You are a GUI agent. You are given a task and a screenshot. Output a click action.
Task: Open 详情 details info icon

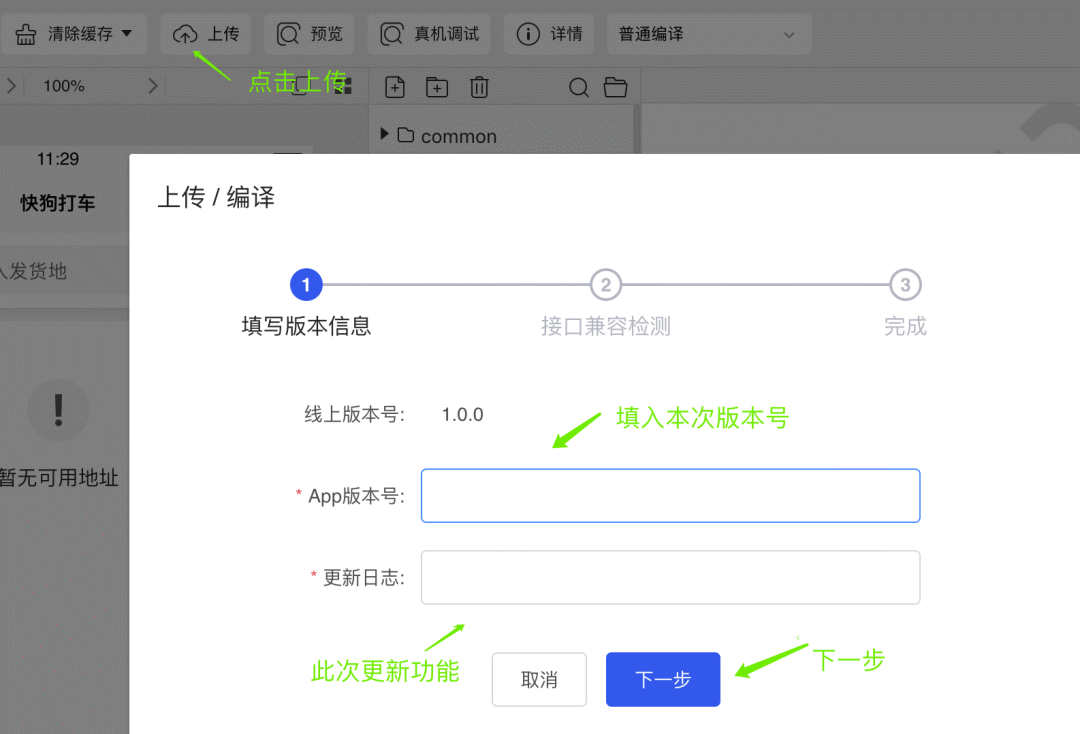click(x=528, y=34)
